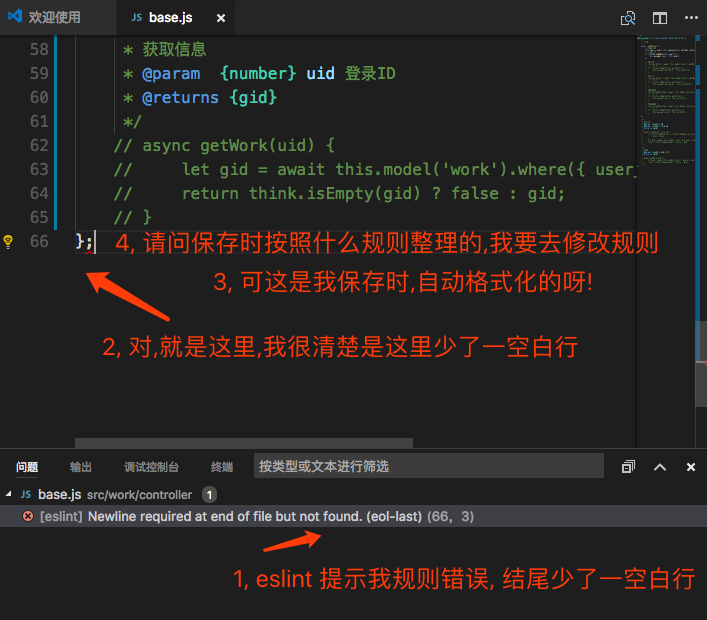
Task: Collapse the base.js problems tree row
Action: [x=9, y=494]
